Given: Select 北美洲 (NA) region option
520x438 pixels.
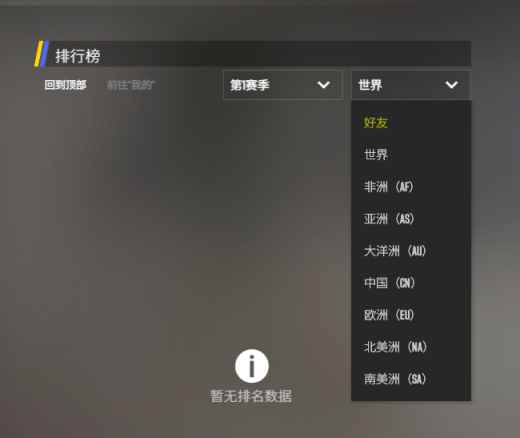Looking at the screenshot, I should 411,347.
